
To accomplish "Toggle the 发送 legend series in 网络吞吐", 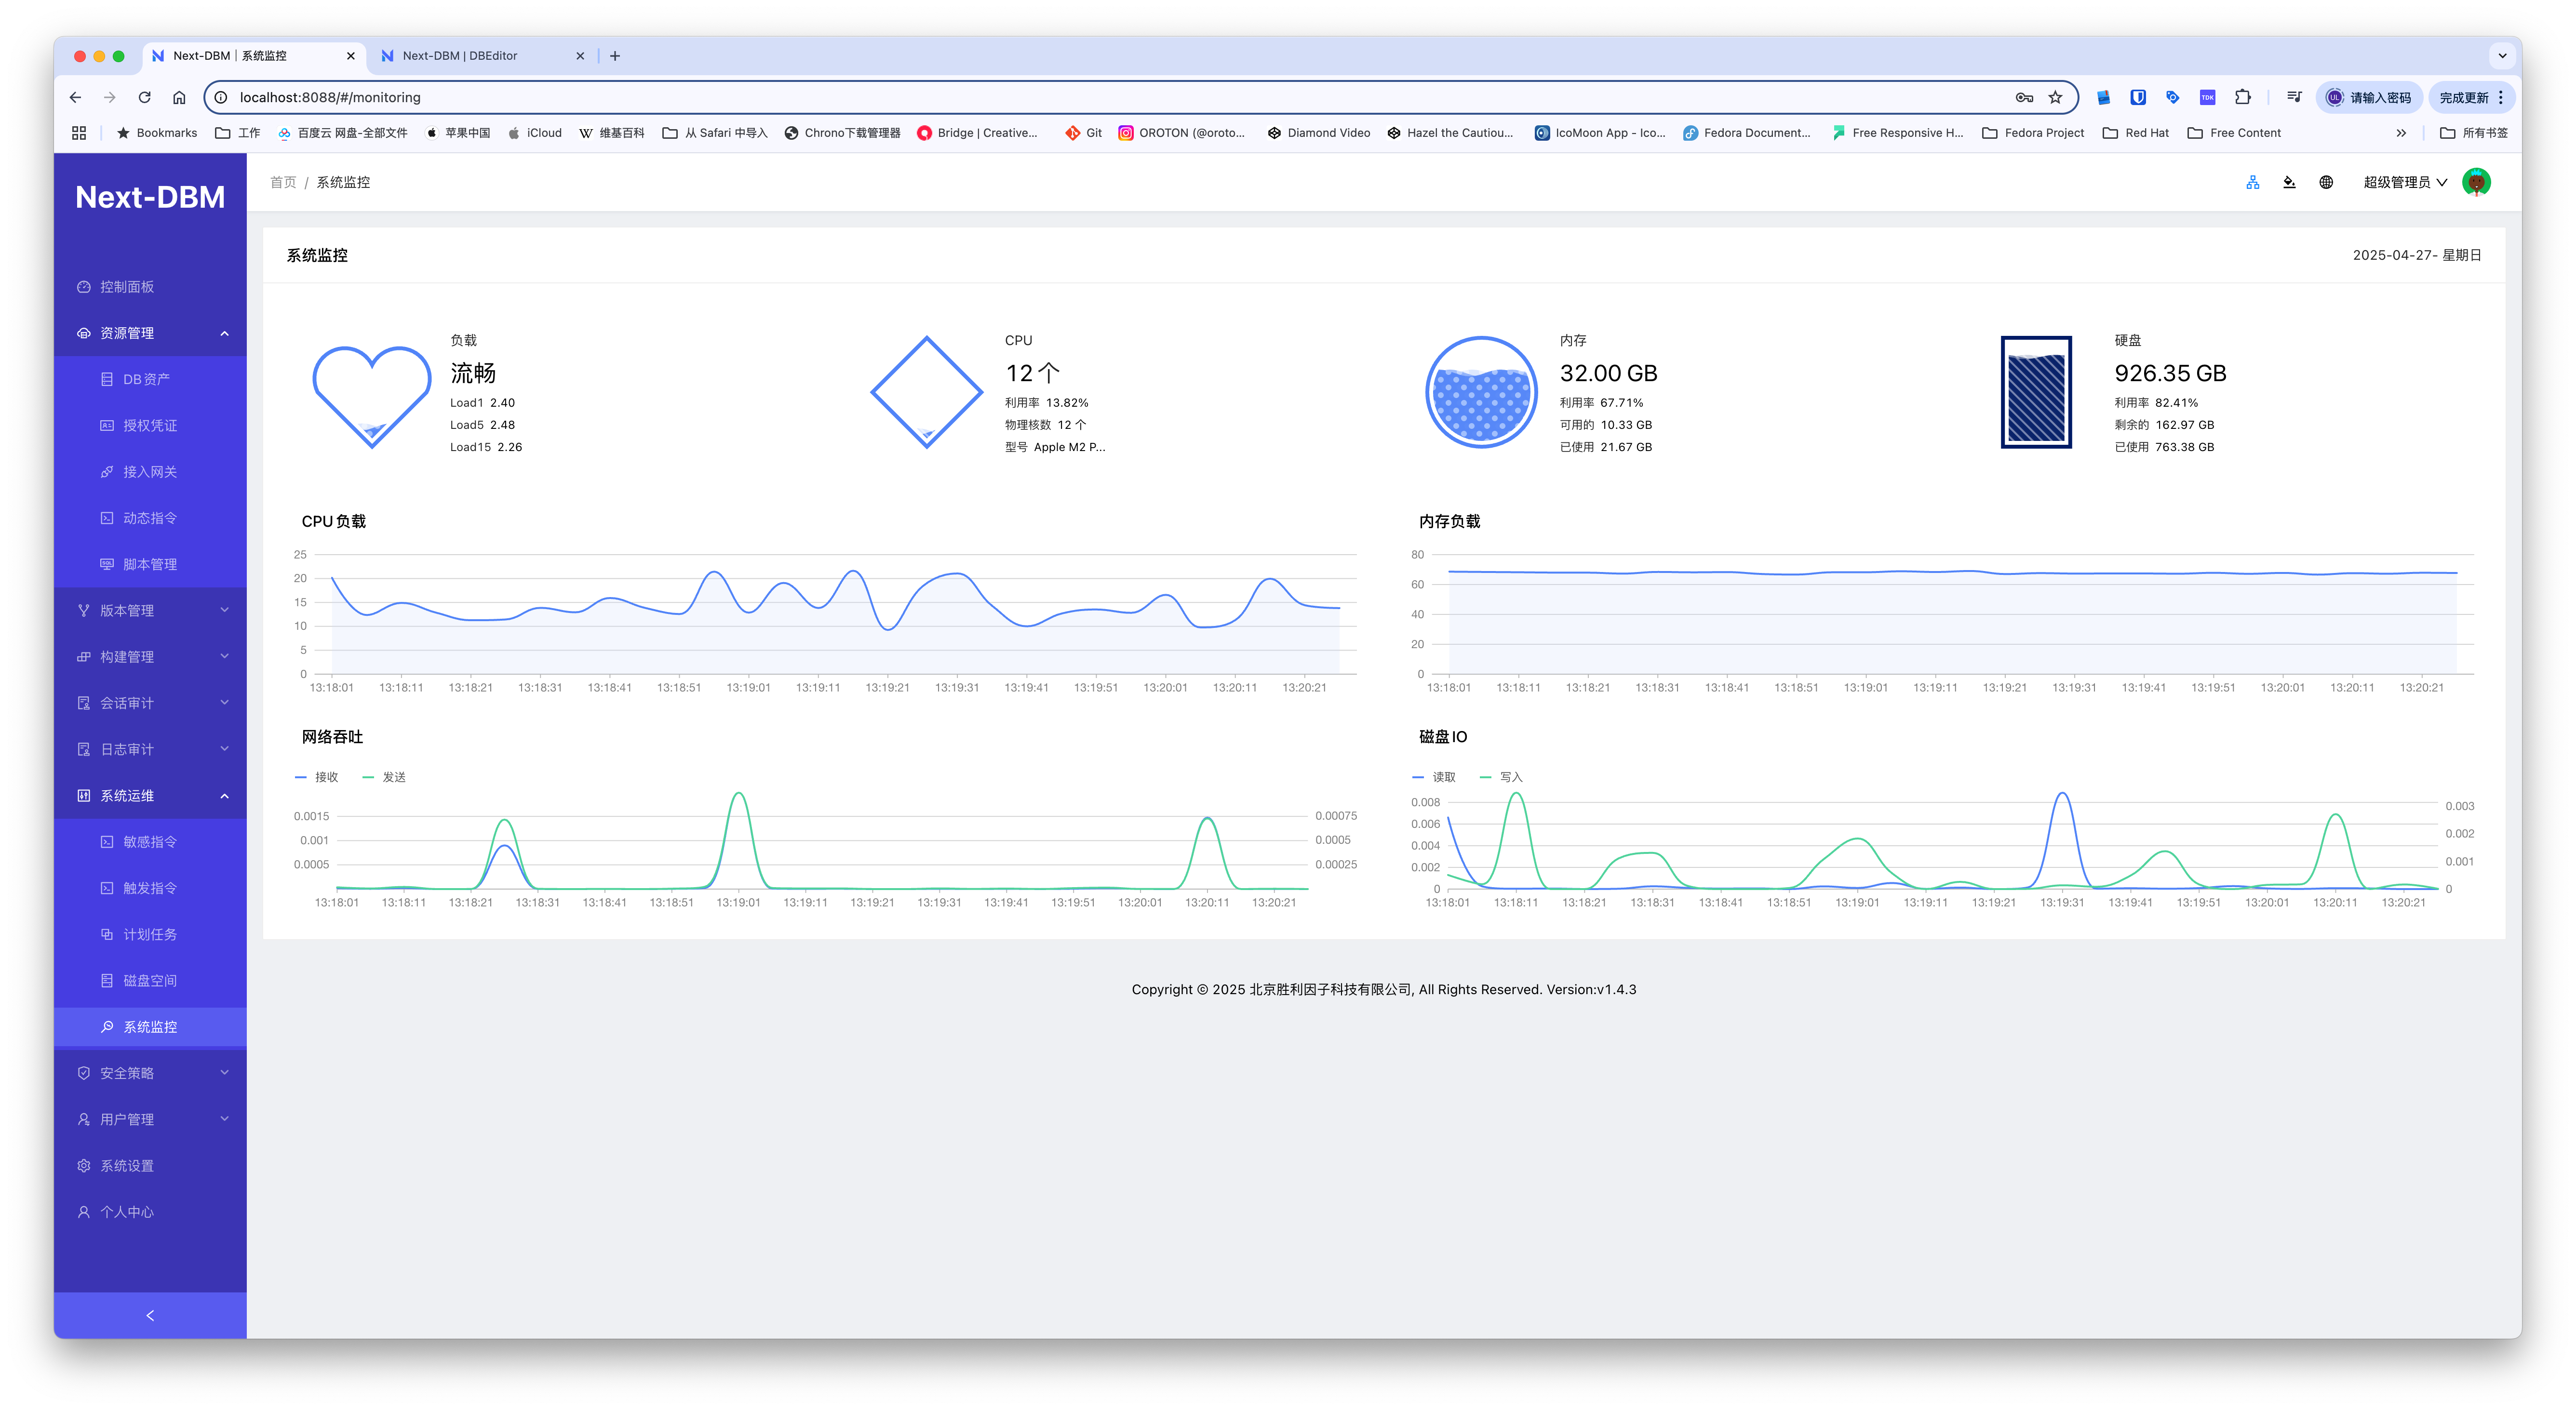I will (x=385, y=777).
